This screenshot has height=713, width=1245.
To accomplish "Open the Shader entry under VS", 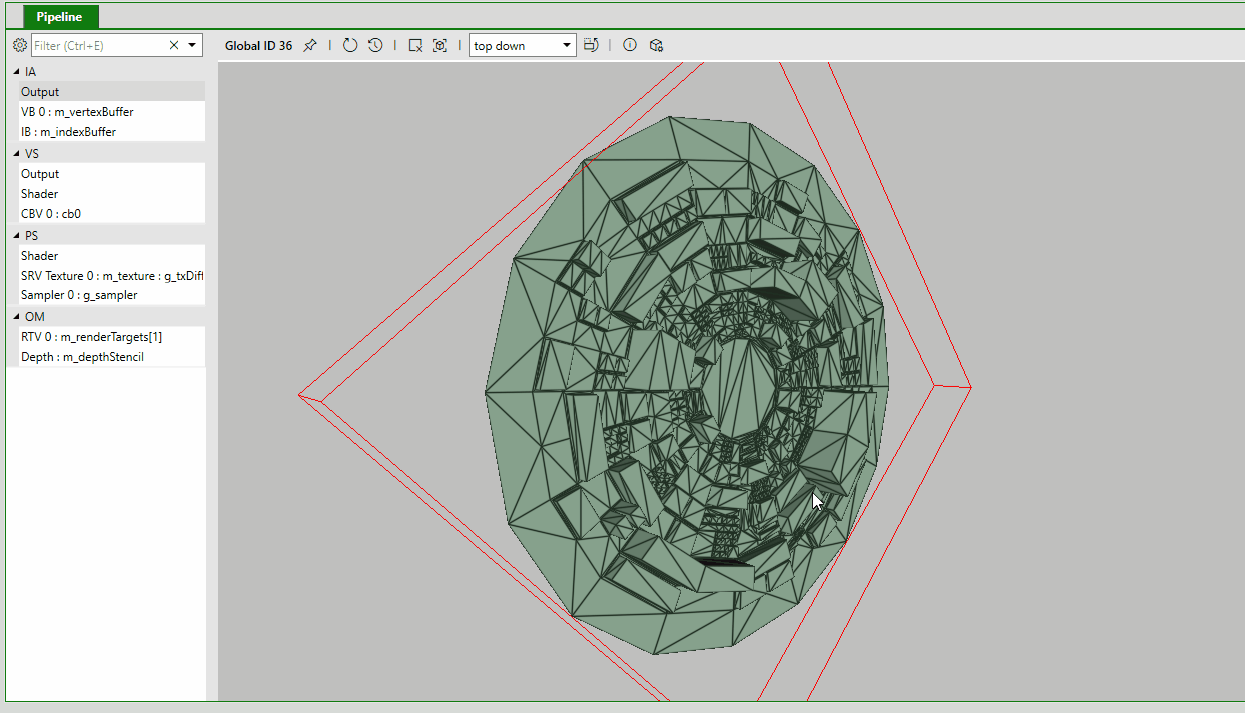I will pyautogui.click(x=111, y=194).
